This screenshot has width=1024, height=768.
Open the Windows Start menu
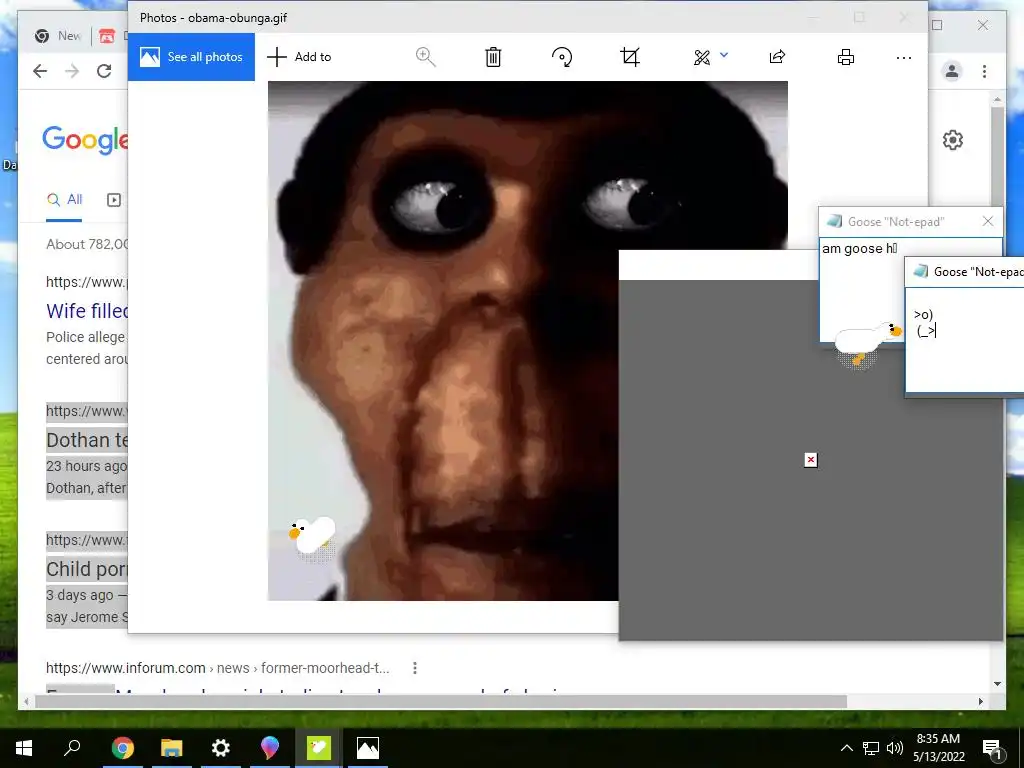(x=24, y=748)
